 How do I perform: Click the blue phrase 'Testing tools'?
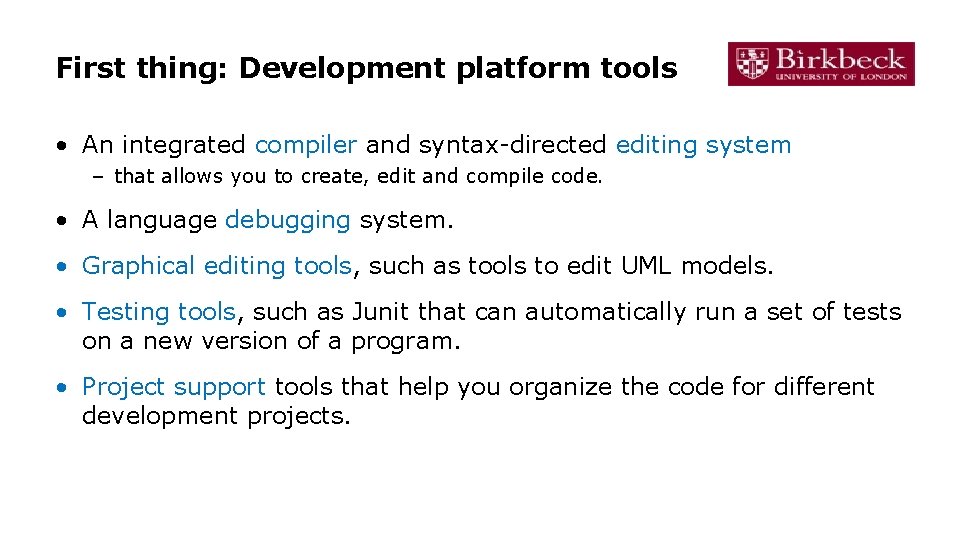(159, 312)
